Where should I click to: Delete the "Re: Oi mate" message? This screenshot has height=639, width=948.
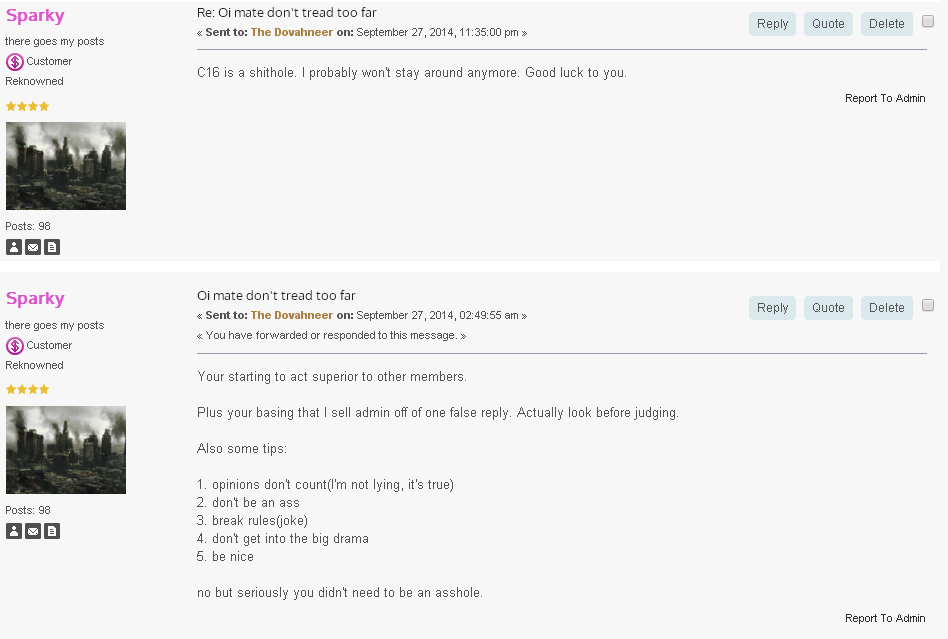(886, 24)
